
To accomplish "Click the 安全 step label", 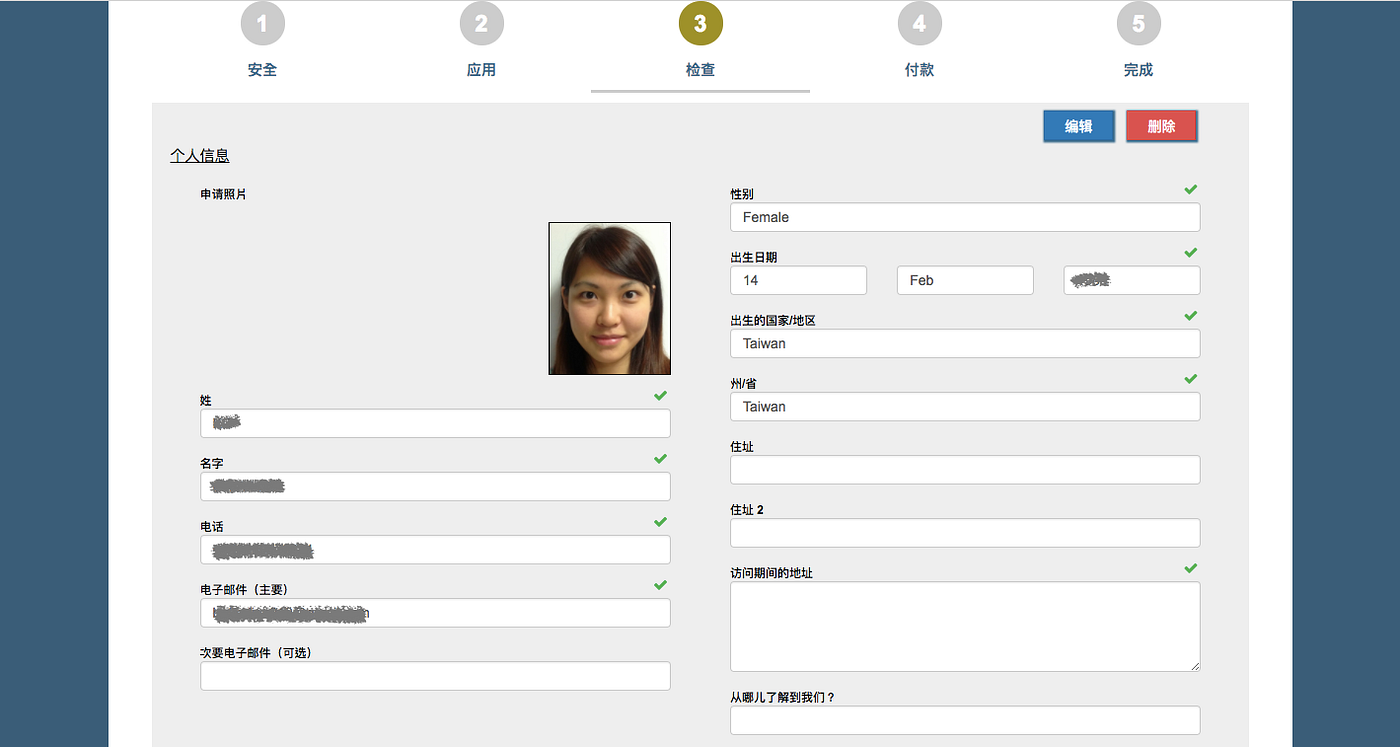I will tap(262, 70).
